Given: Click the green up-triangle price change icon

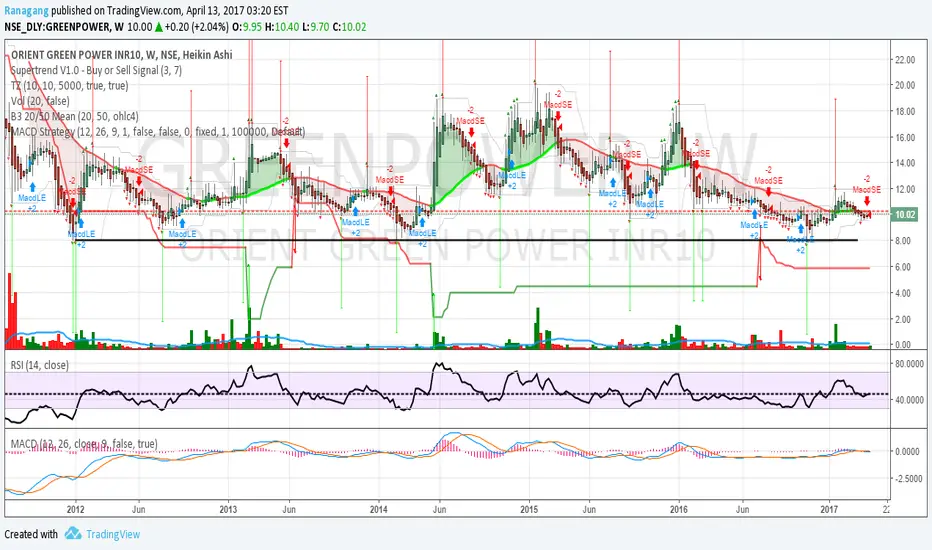Looking at the screenshot, I should 159,27.
